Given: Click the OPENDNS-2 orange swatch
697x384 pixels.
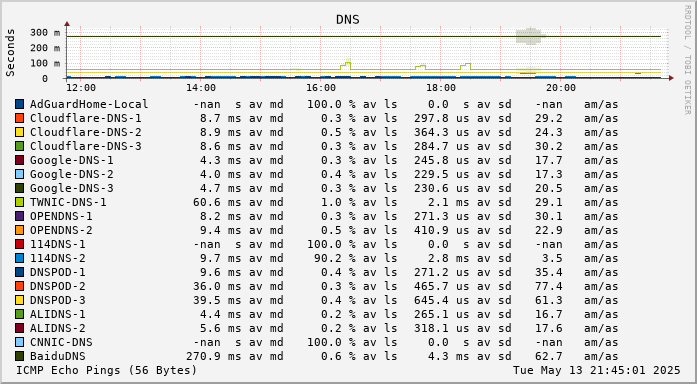Looking at the screenshot, I should coord(20,230).
